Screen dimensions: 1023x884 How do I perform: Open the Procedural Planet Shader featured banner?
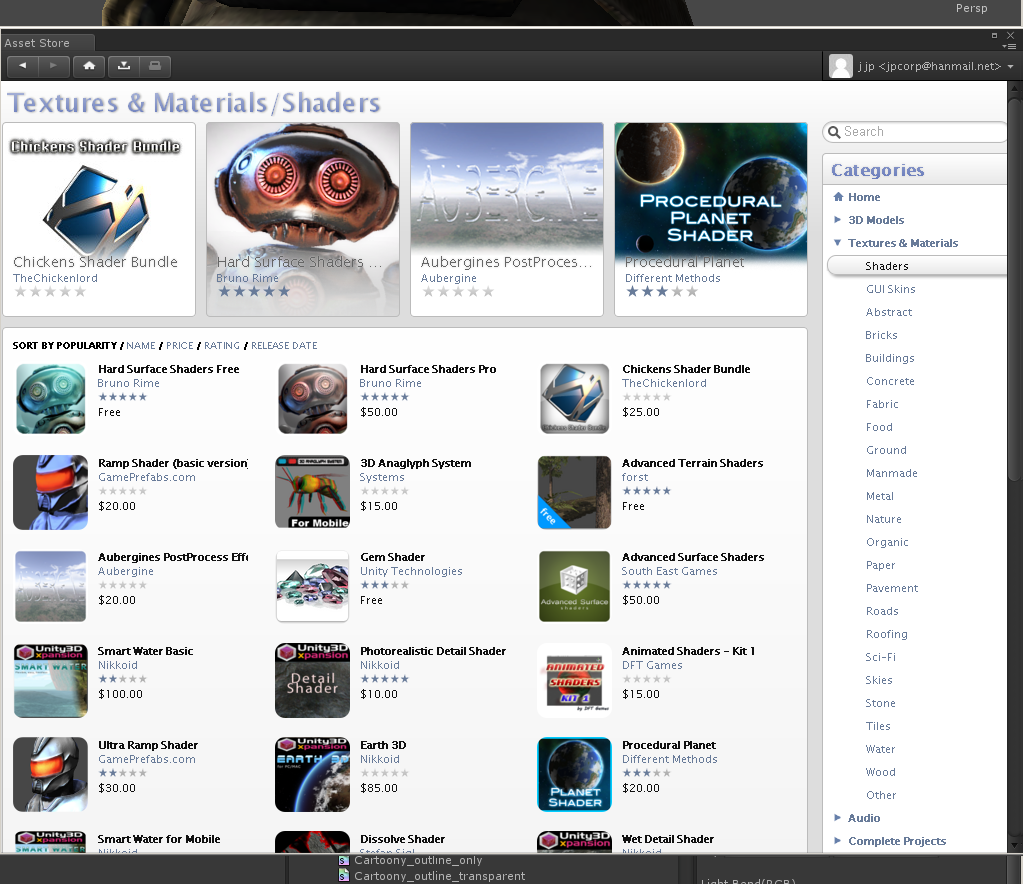pyautogui.click(x=710, y=219)
